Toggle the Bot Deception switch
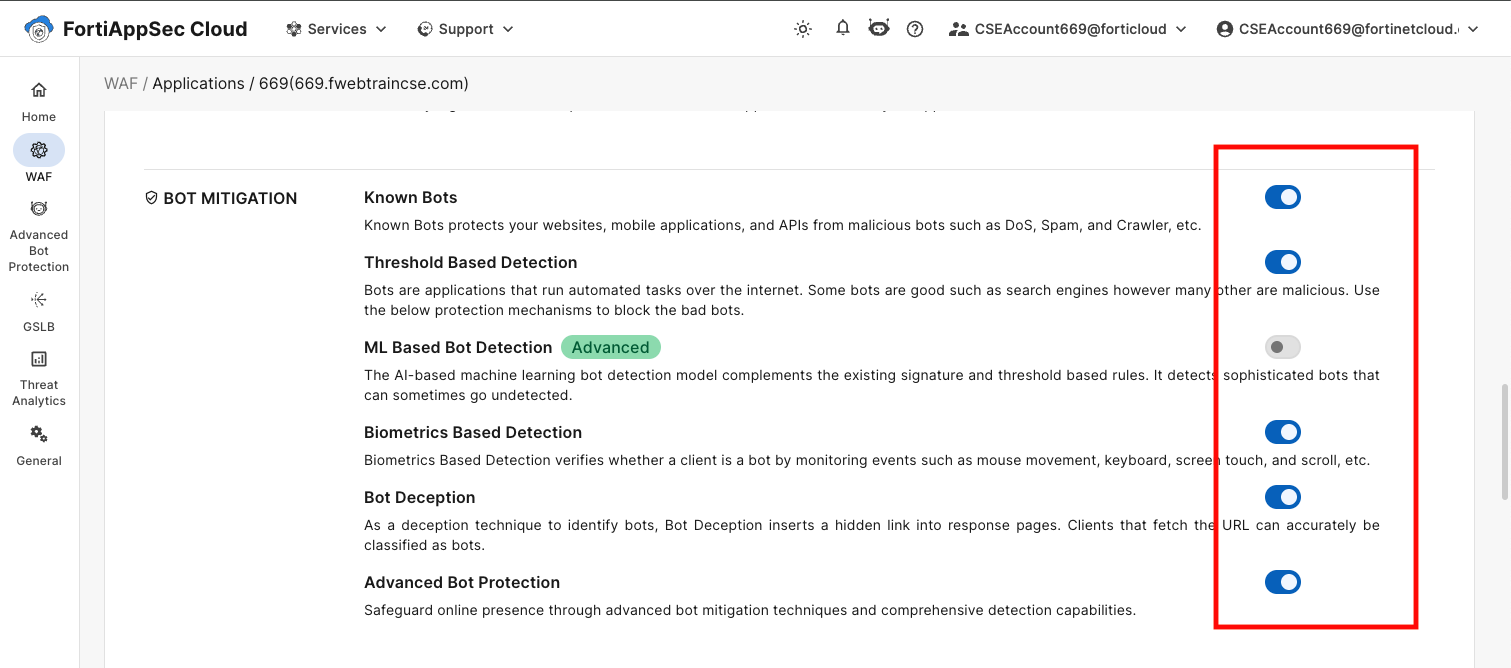Screen dimensions: 1511x668 pos(1283,497)
